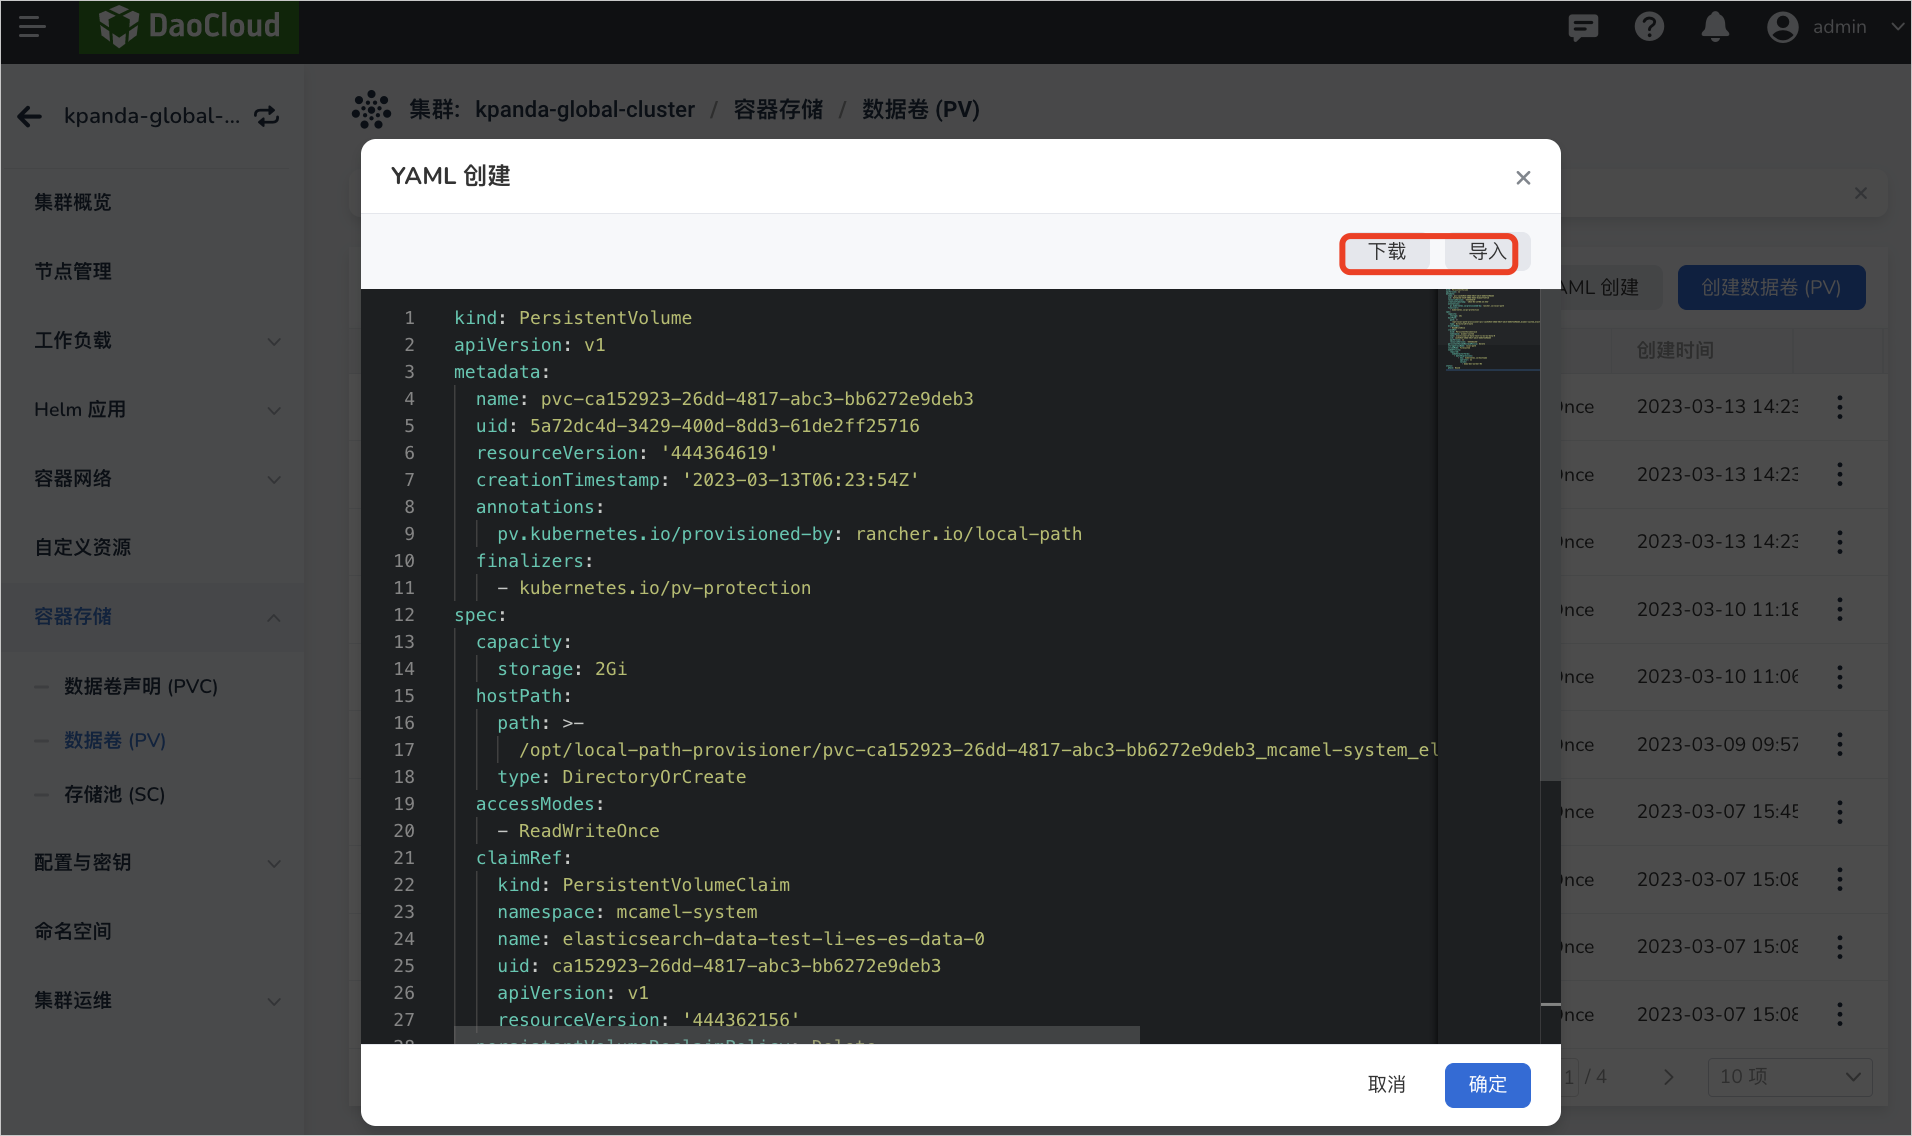Image resolution: width=1912 pixels, height=1136 pixels.
Task: Click namespace: mcamel-system on line 23
Action: click(x=627, y=912)
